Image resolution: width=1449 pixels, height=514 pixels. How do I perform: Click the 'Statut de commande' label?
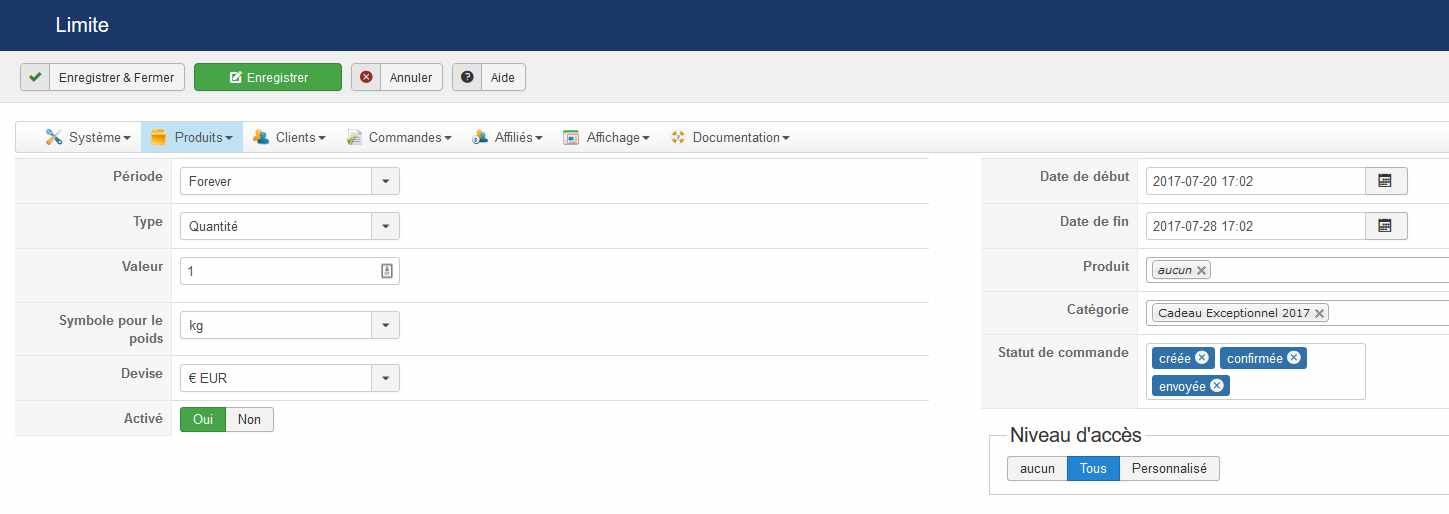(1063, 353)
